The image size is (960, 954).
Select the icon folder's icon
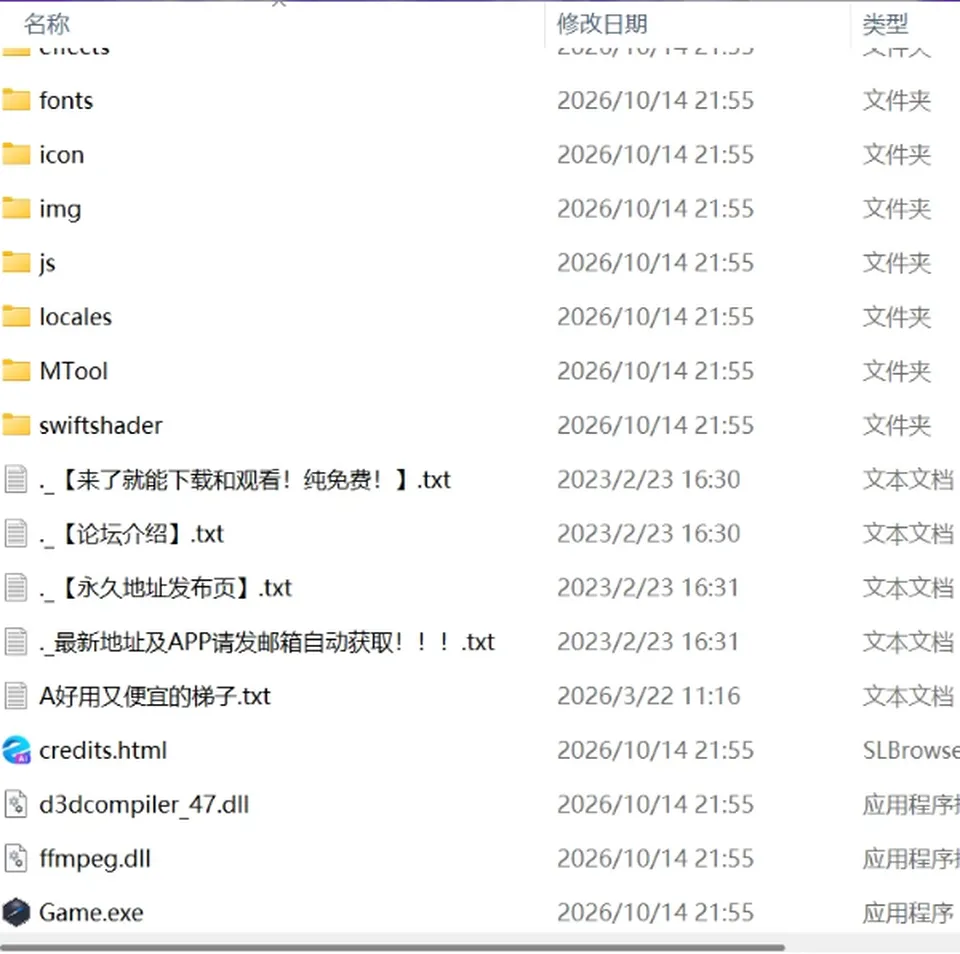point(16,154)
